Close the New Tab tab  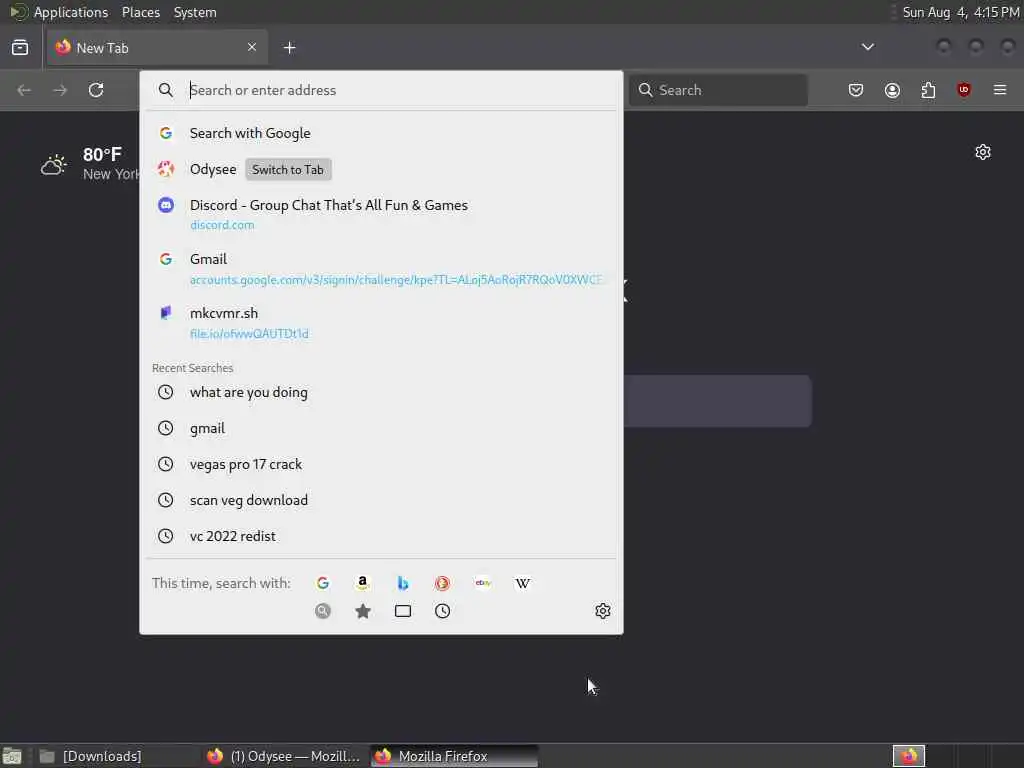pos(251,47)
